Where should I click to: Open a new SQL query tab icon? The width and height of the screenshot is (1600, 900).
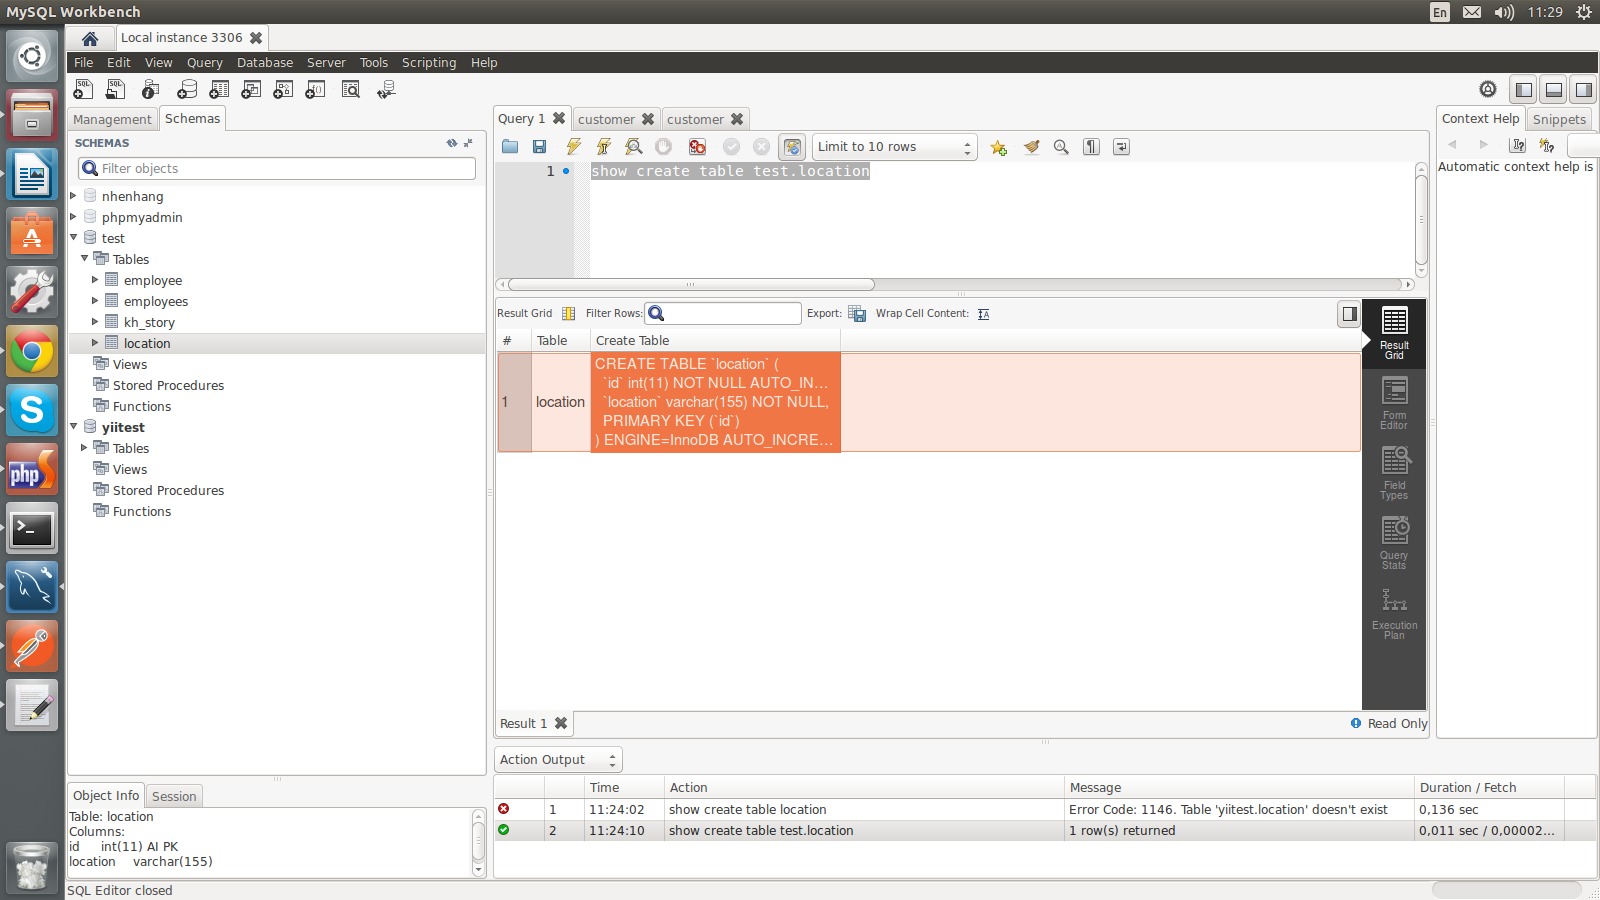(84, 90)
